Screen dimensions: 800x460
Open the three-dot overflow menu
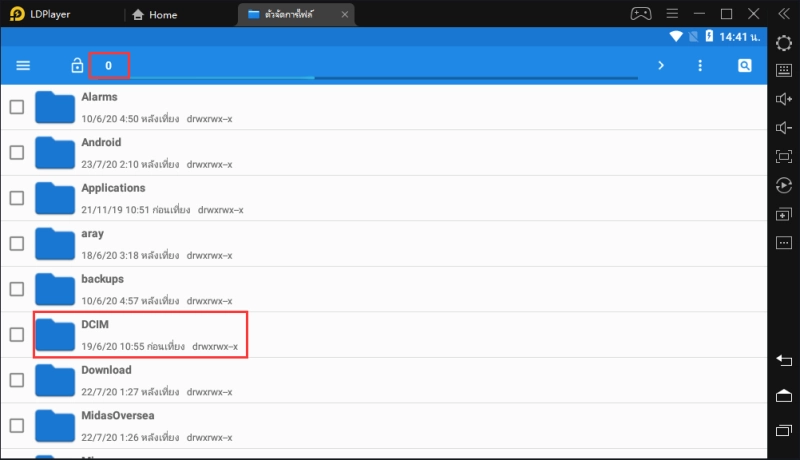pos(700,66)
